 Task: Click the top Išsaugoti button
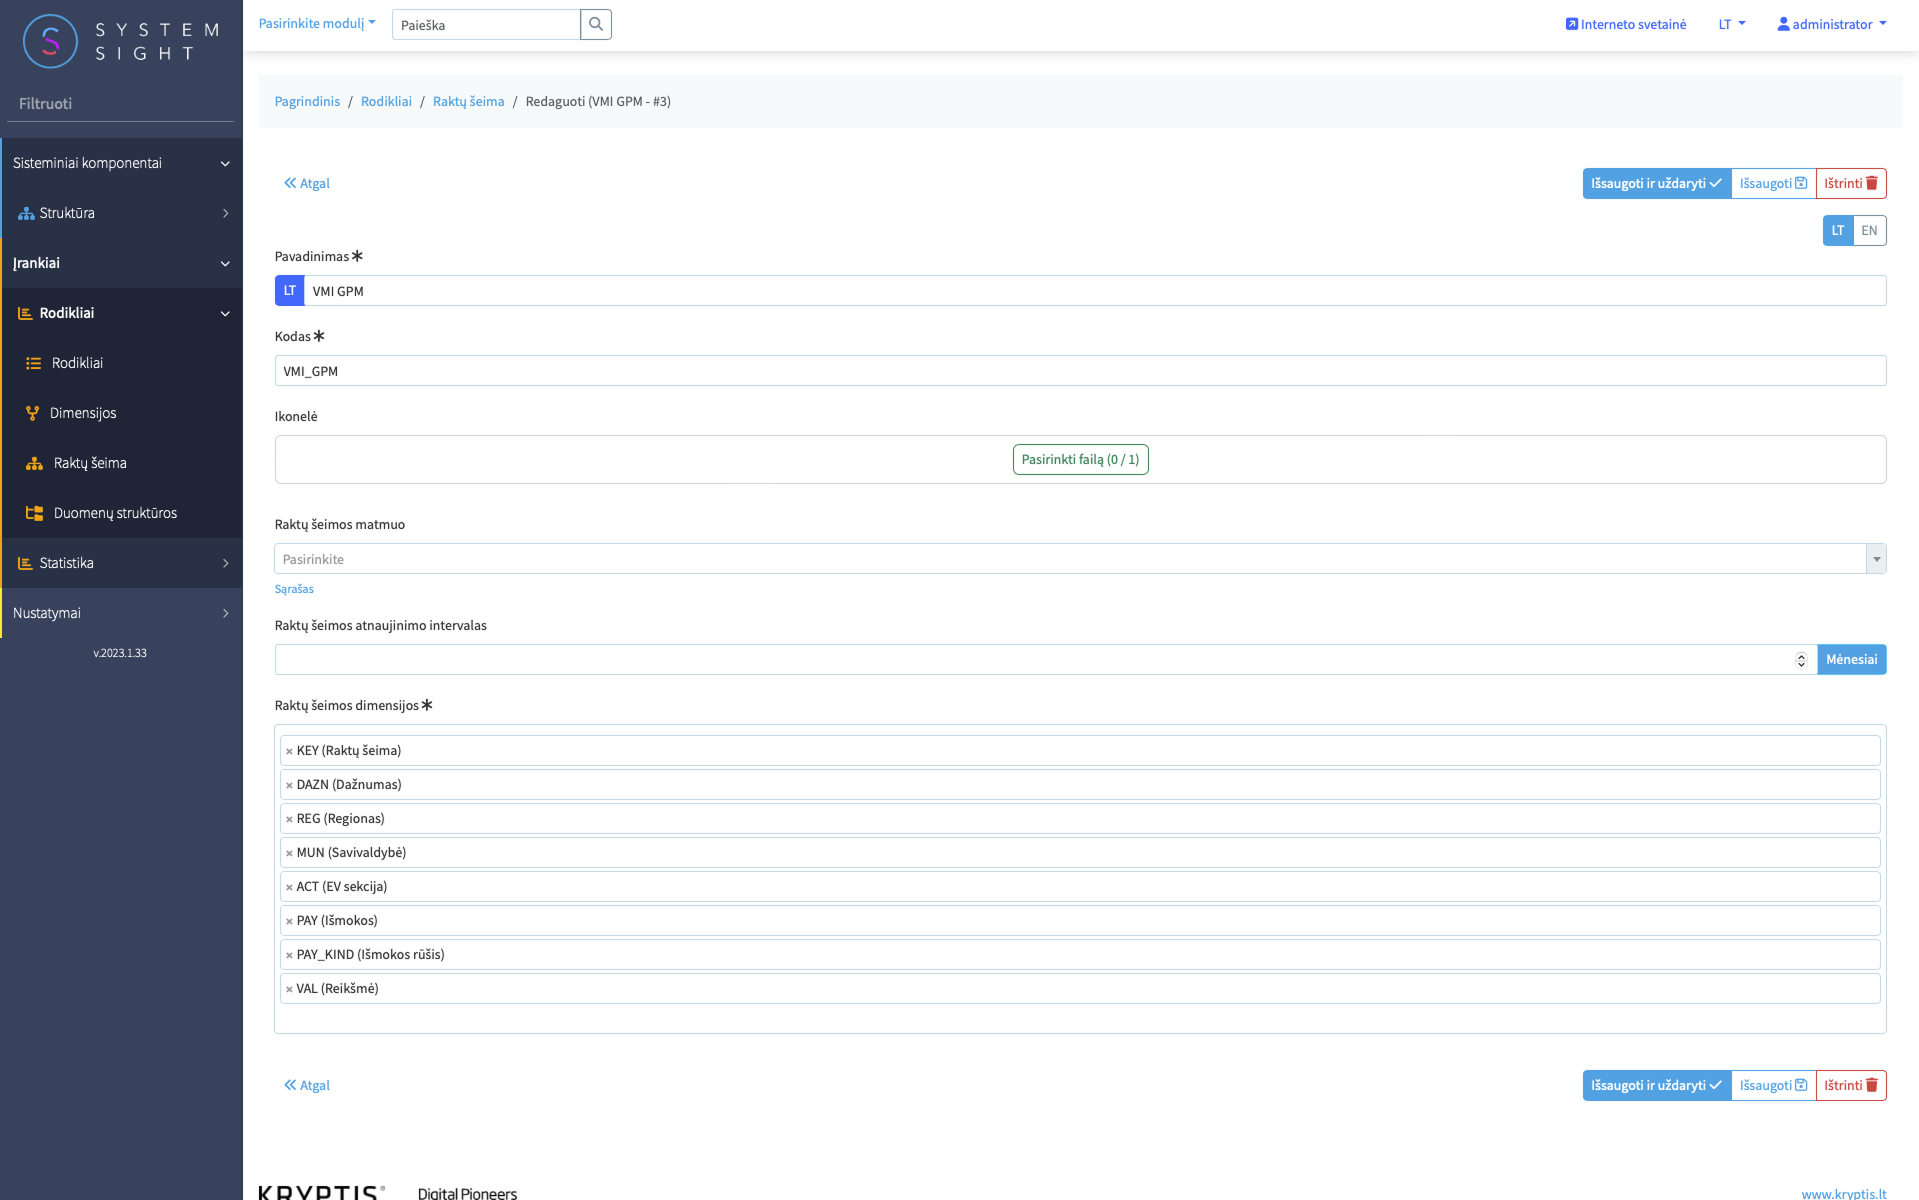[1773, 183]
